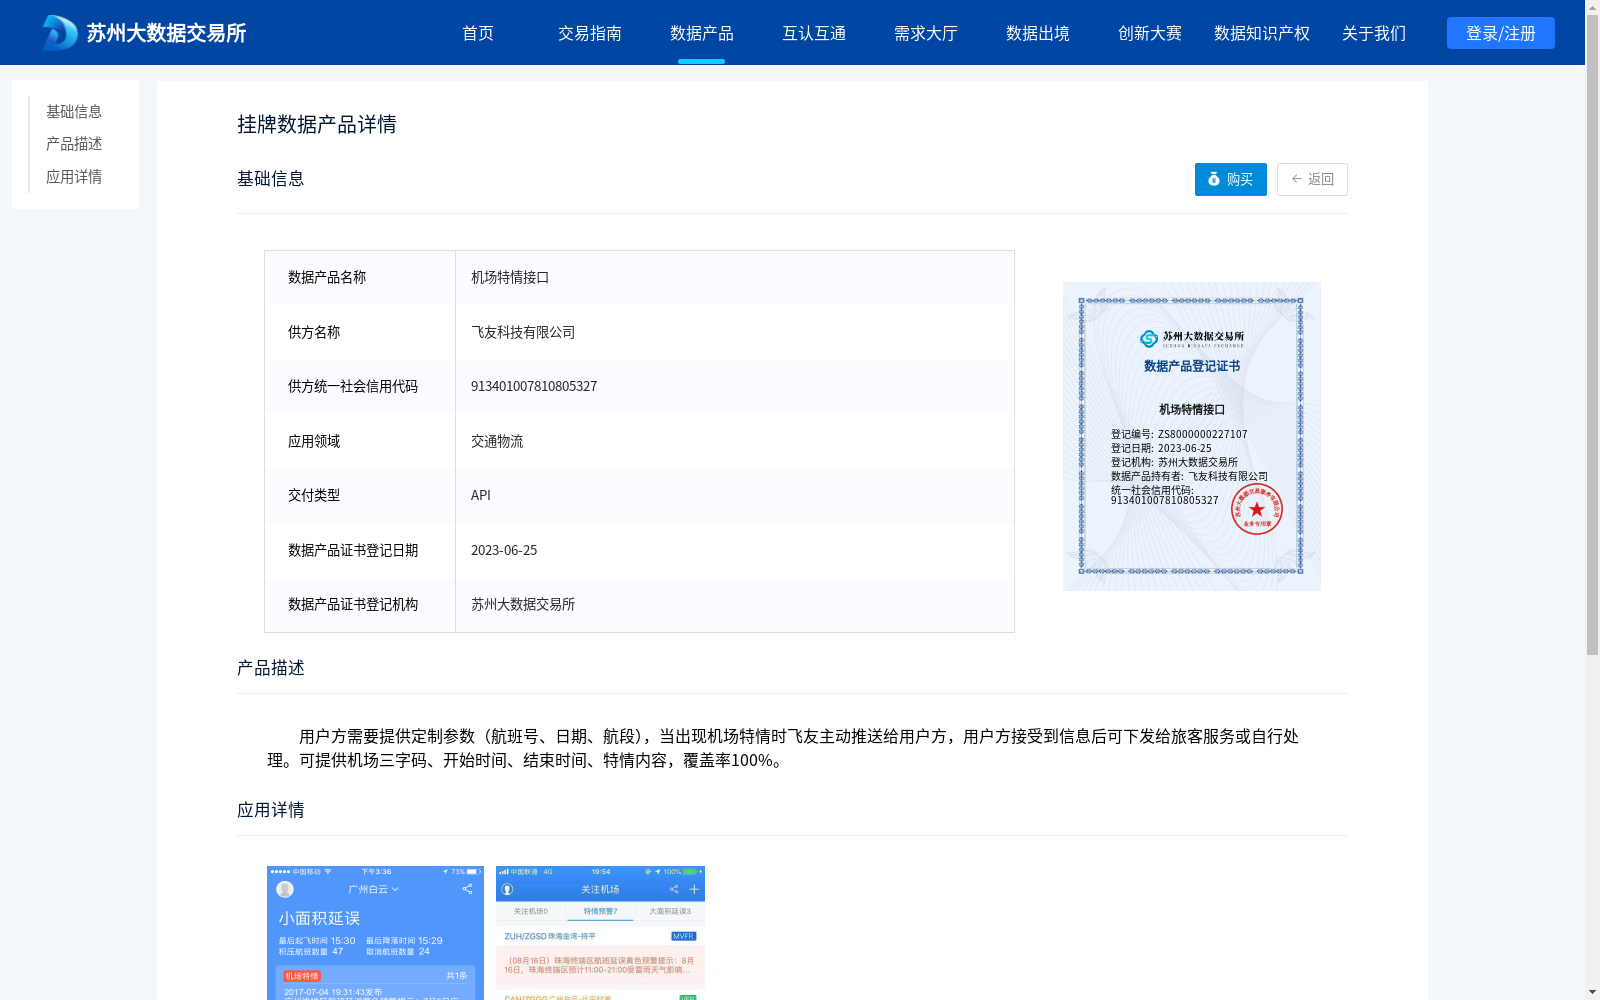This screenshot has height=1000, width=1600.
Task: Select the credit code 913401007810805327 in the table
Action: click(x=534, y=386)
